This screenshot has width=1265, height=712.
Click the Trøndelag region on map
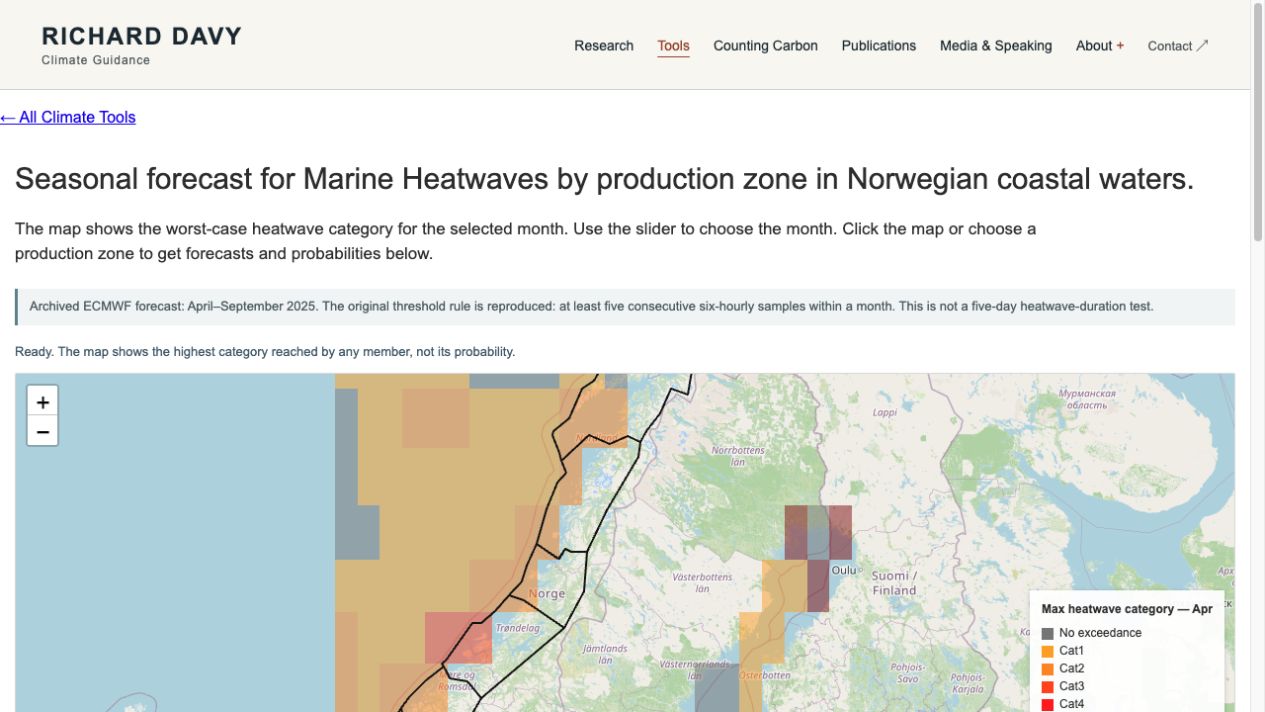[x=518, y=628]
